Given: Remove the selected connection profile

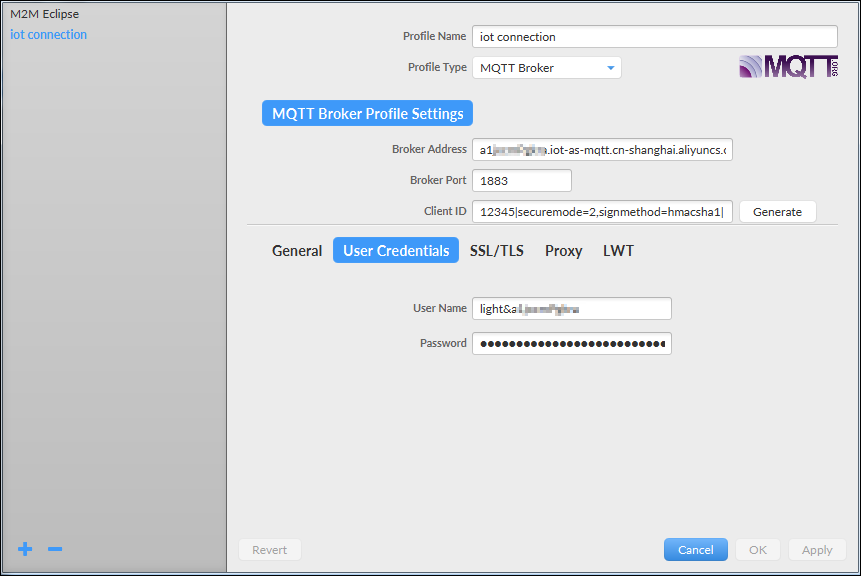Looking at the screenshot, I should (x=54, y=549).
